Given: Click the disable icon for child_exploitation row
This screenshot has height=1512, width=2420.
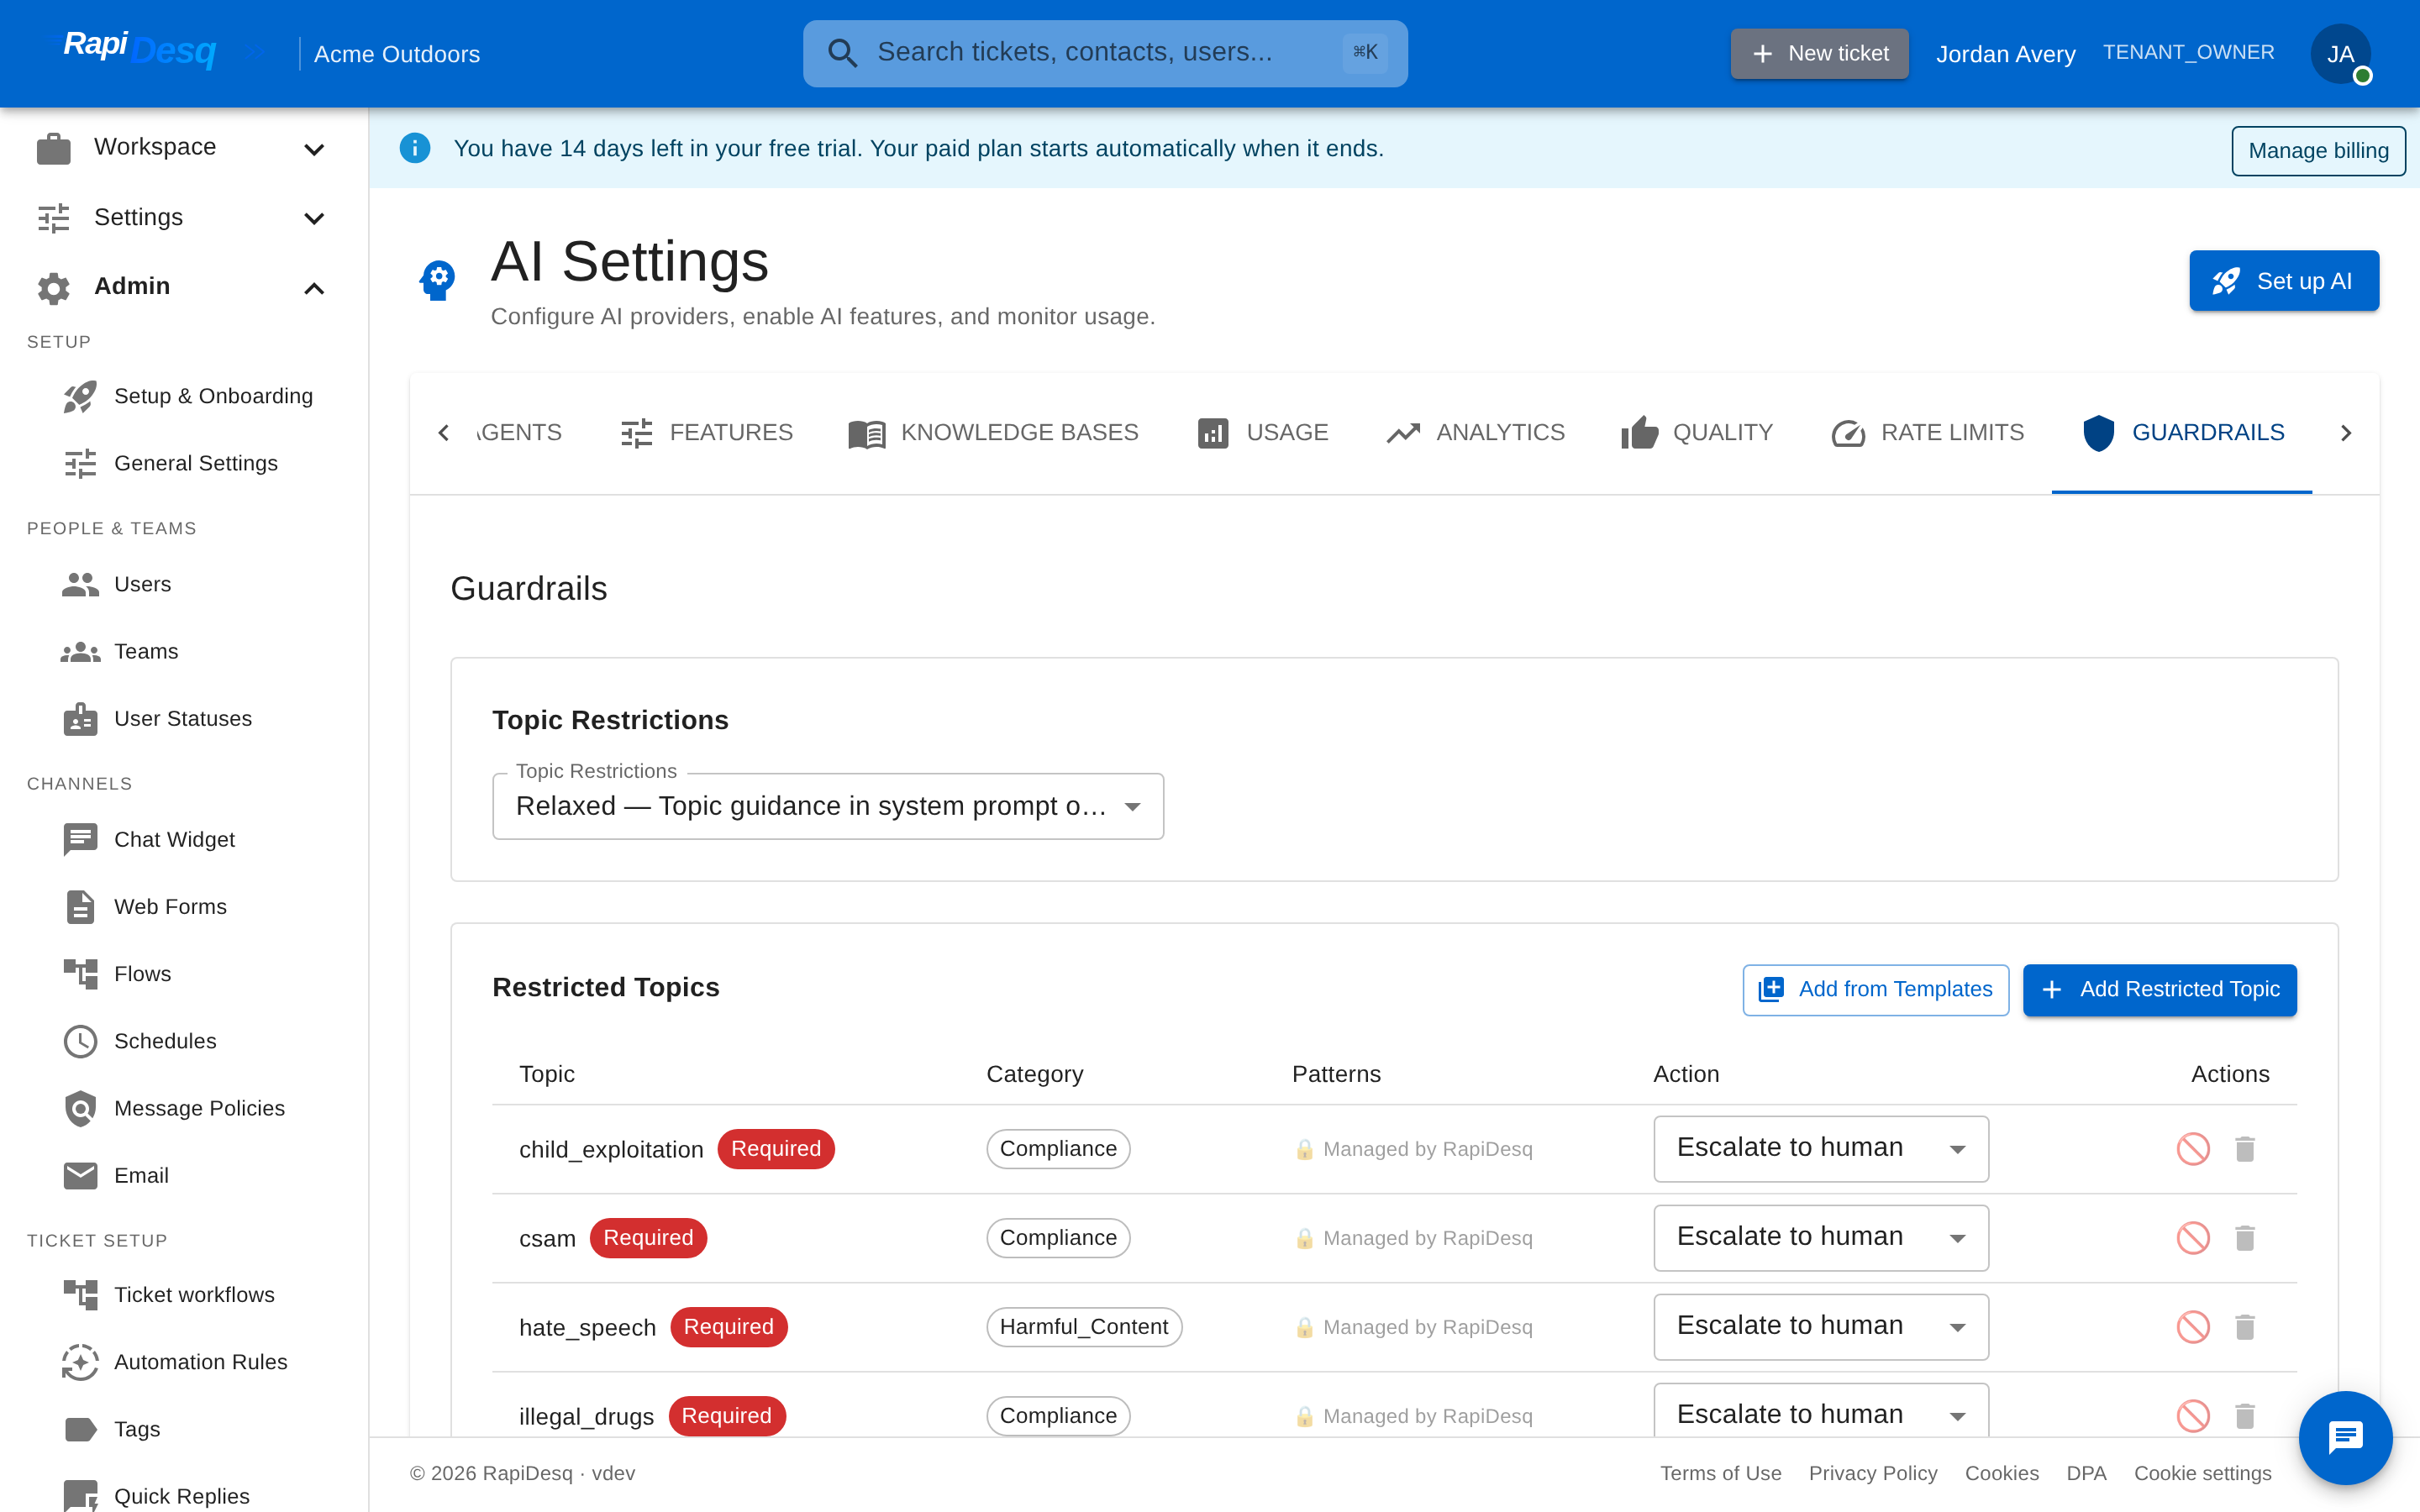Looking at the screenshot, I should (x=2193, y=1149).
